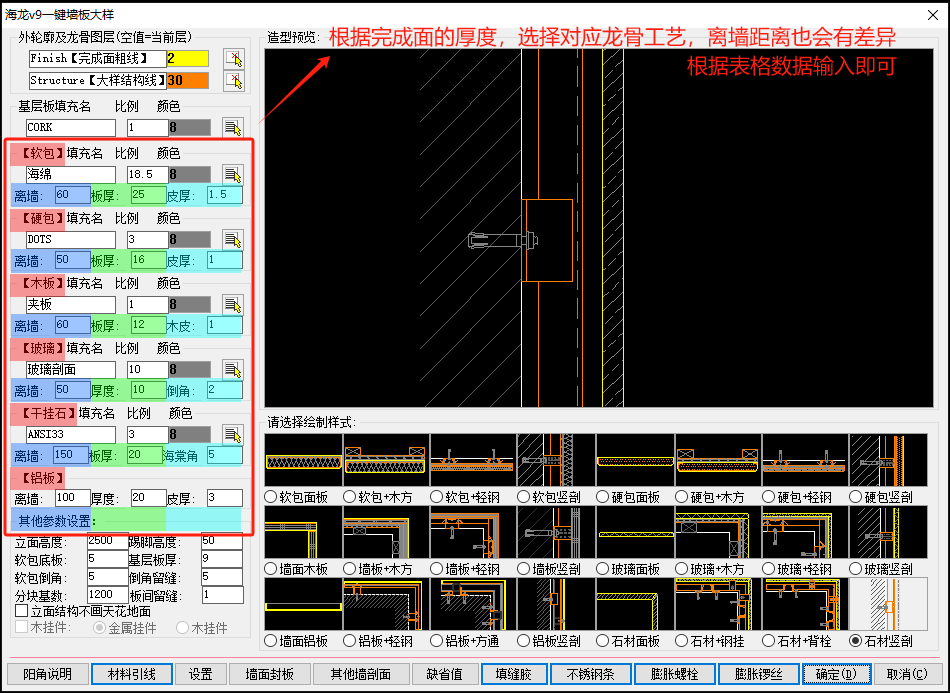Click the 材料引线 button
The image size is (950, 693).
(x=132, y=674)
